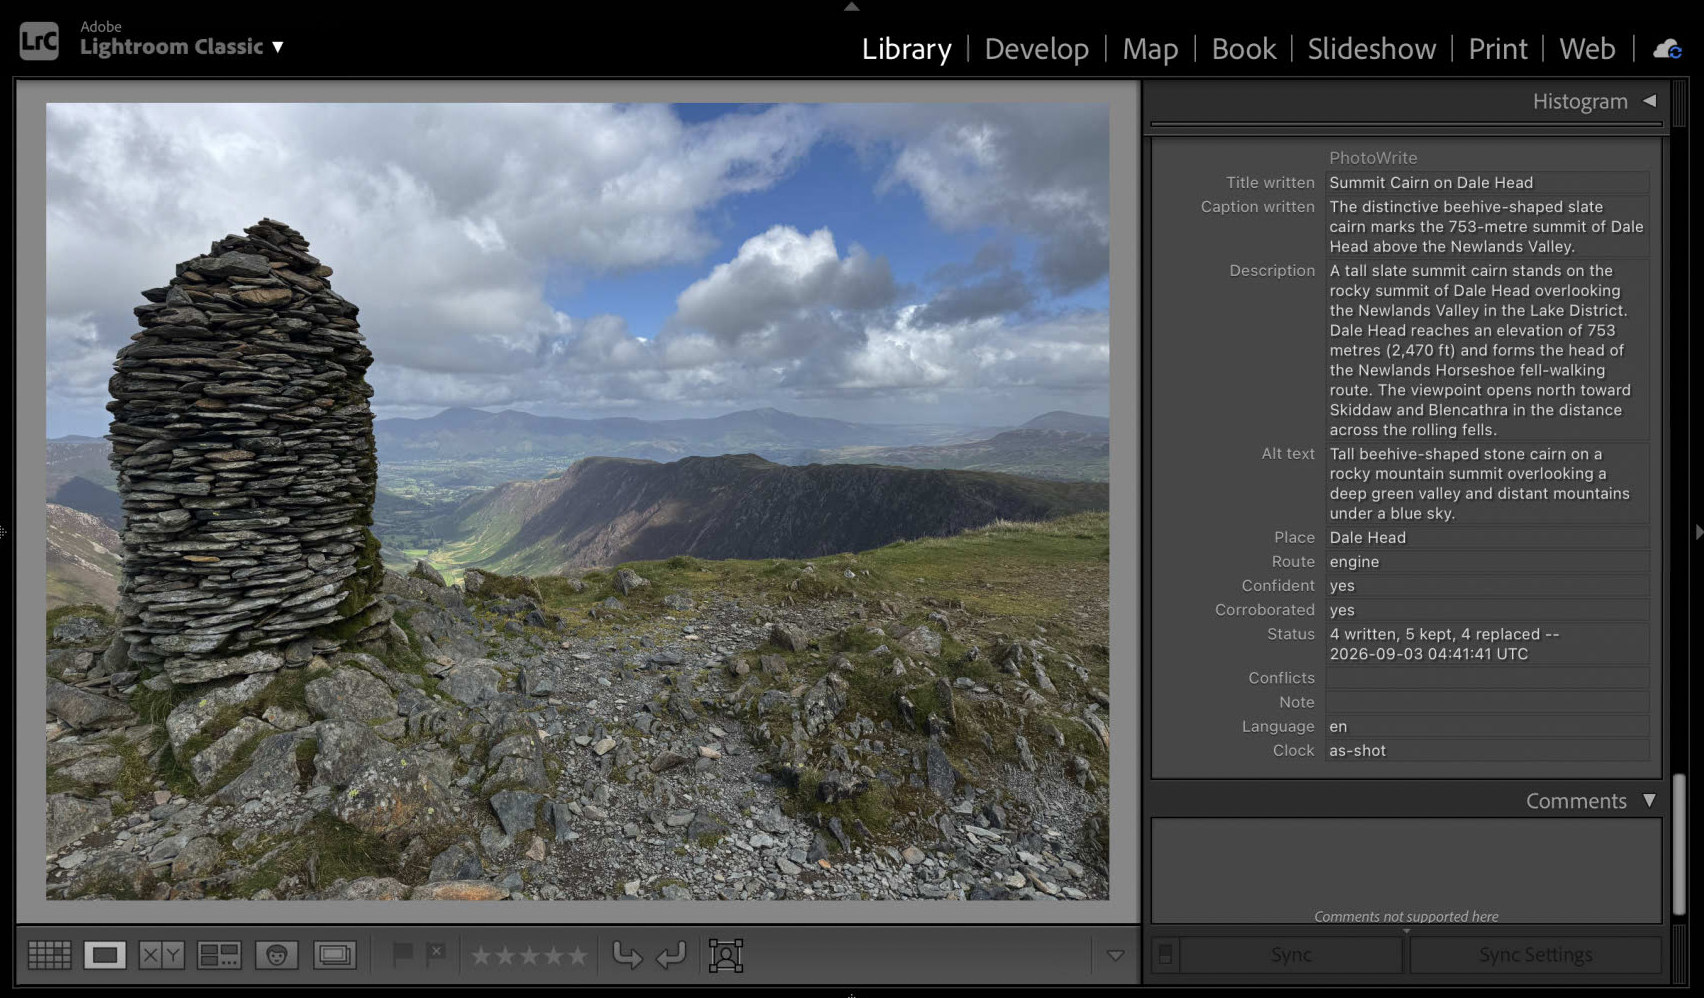Set one star rating
1704x998 pixels.
[x=481, y=956]
